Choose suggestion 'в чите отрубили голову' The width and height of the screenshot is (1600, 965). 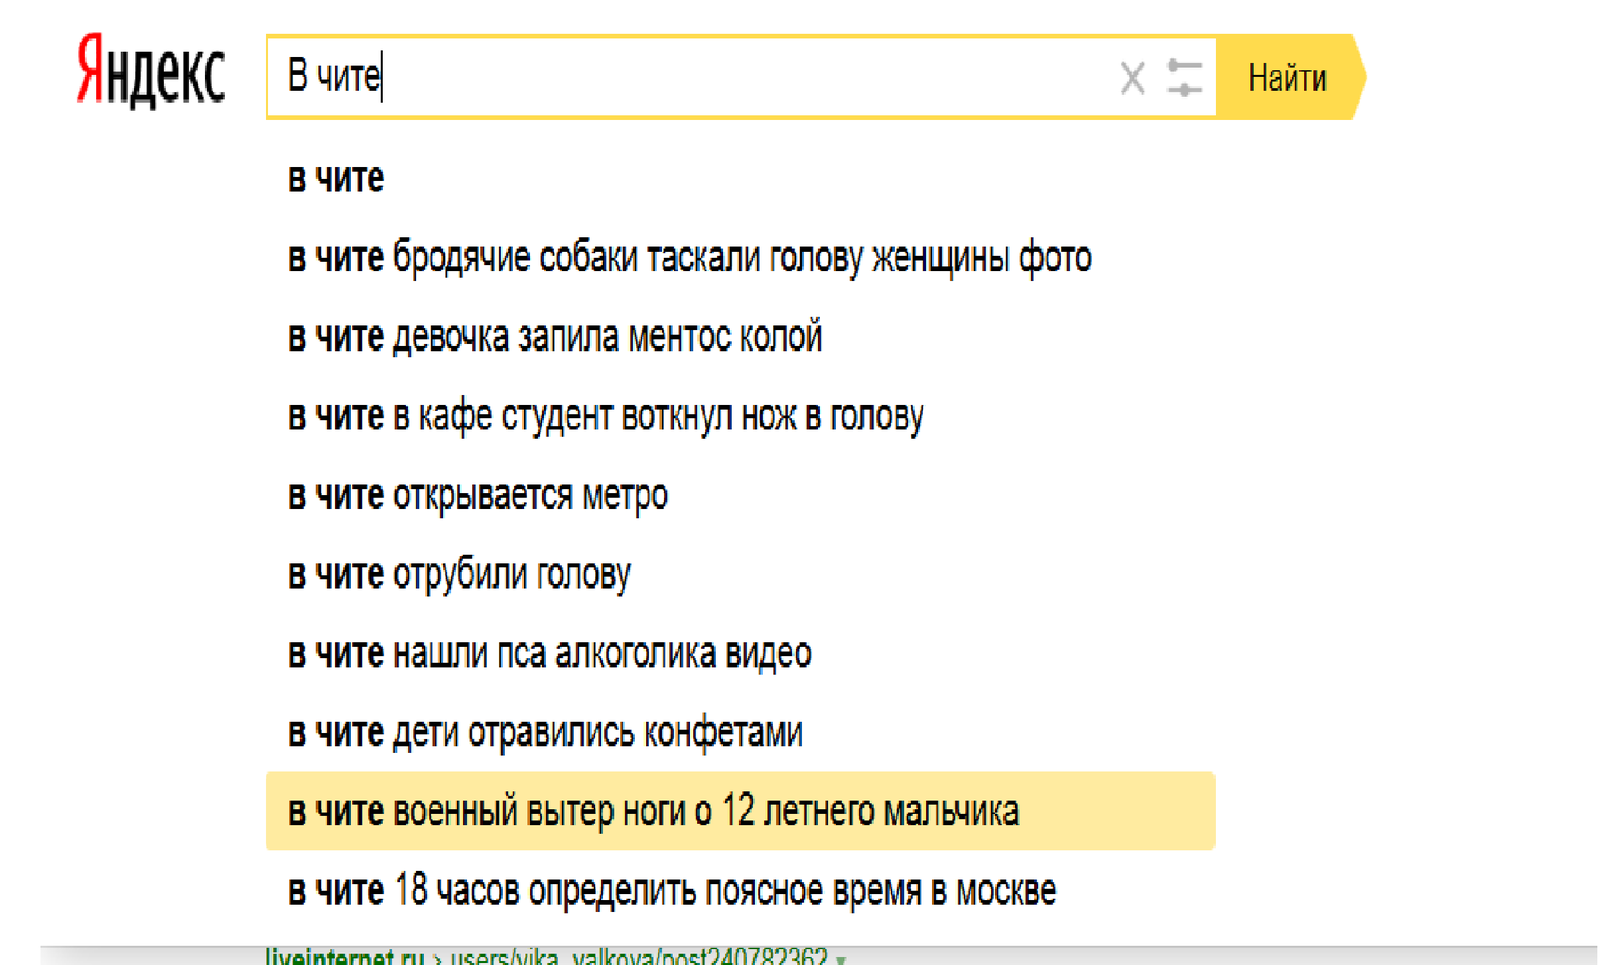(459, 574)
